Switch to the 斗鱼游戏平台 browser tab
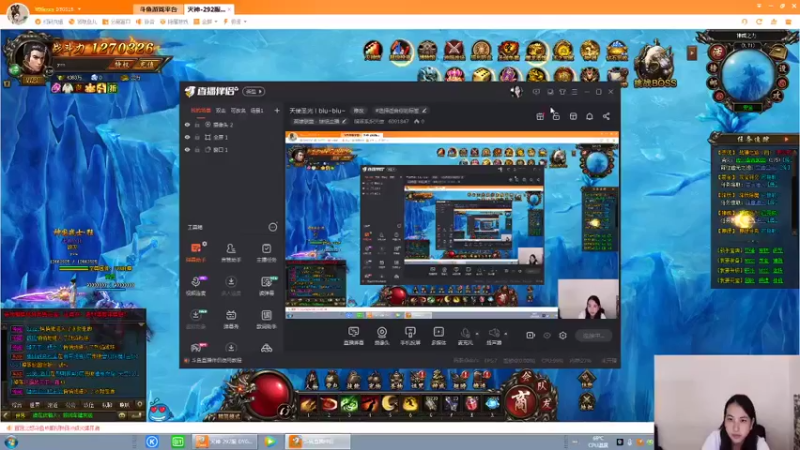Screen dimensions: 800x450 pos(158,9)
